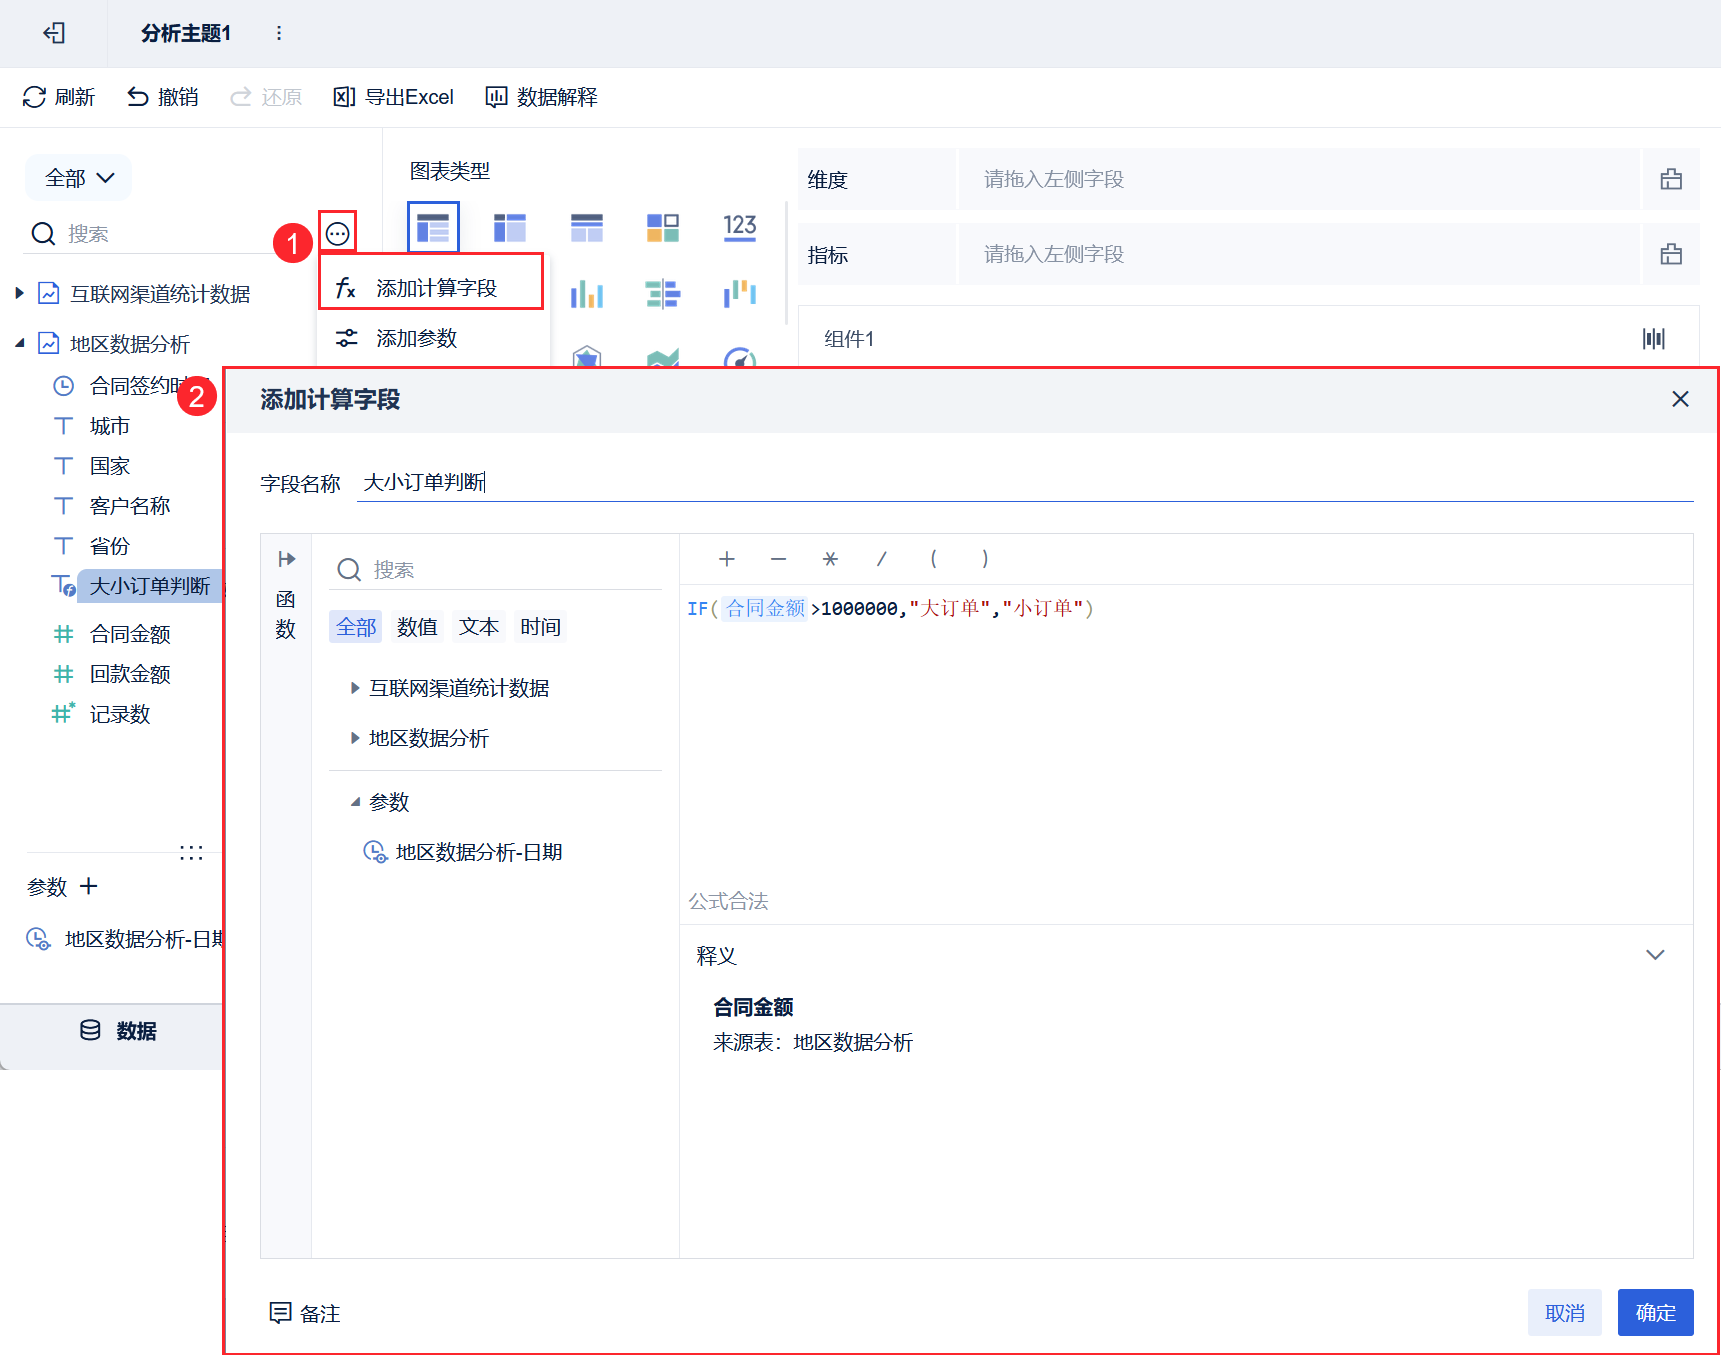This screenshot has width=1721, height=1355.
Task: Select the 回款金额 numeric field
Action: tap(130, 674)
